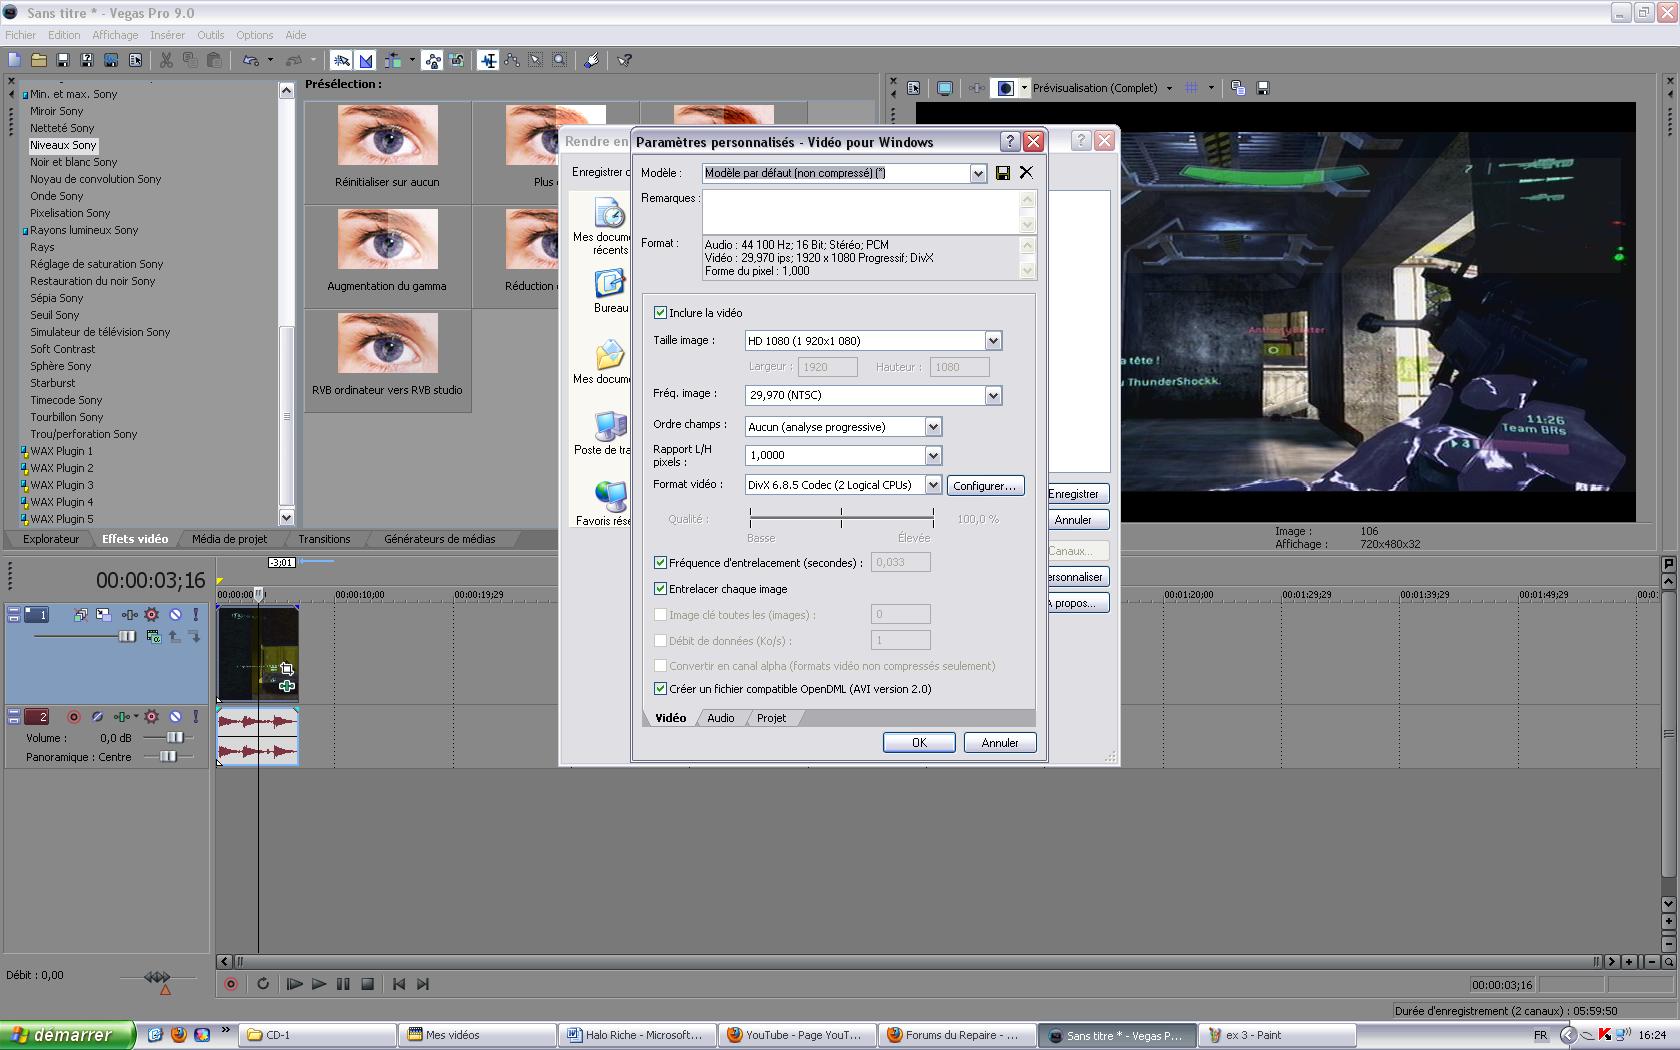Viewport: 1680px width, 1050px height.
Task: Open the Transitions tab
Action: (x=324, y=539)
